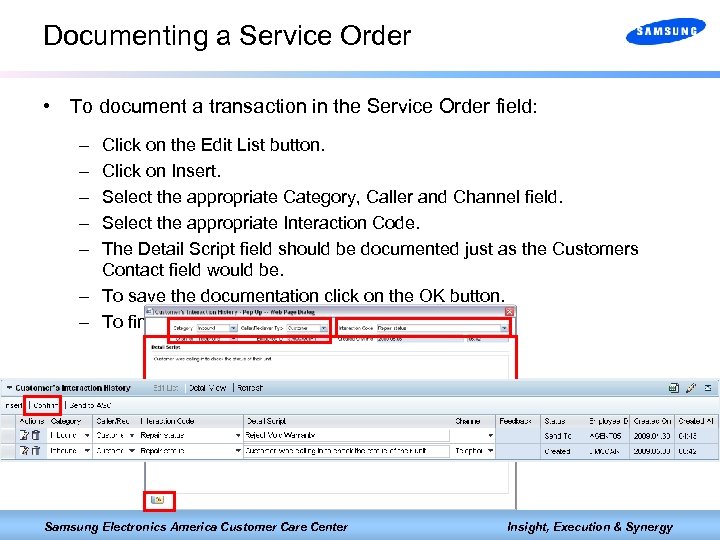Click the edit icon in the Reject Void Warranty row
Image resolution: width=720 pixels, height=540 pixels.
click(x=24, y=435)
